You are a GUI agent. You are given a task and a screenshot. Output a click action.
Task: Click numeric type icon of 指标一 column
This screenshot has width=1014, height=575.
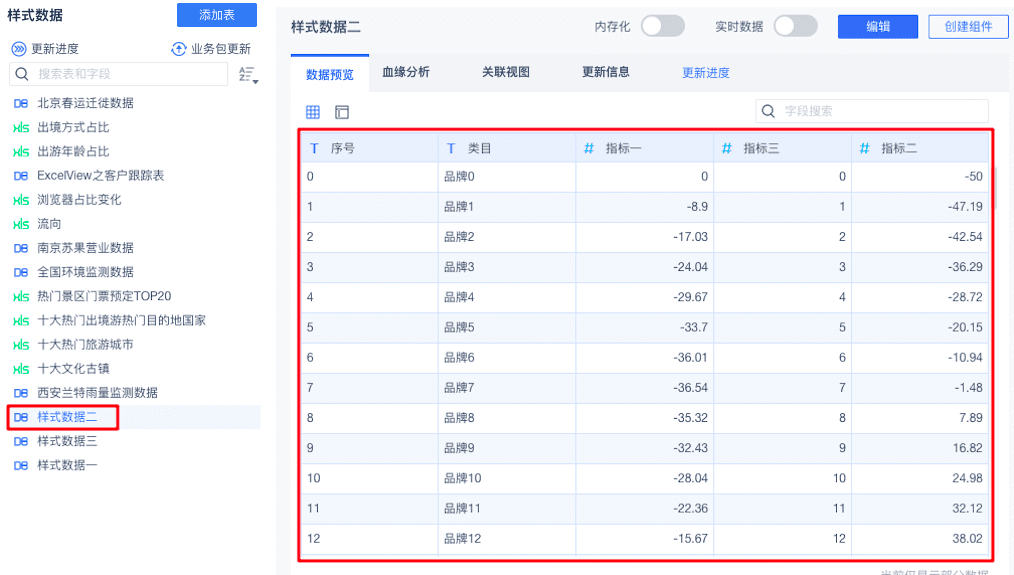[590, 148]
